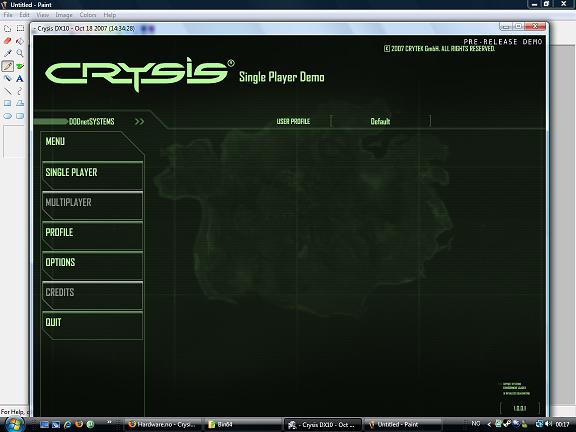Switch to the Crysis DX10 taskbar button

pyautogui.click(x=322, y=425)
